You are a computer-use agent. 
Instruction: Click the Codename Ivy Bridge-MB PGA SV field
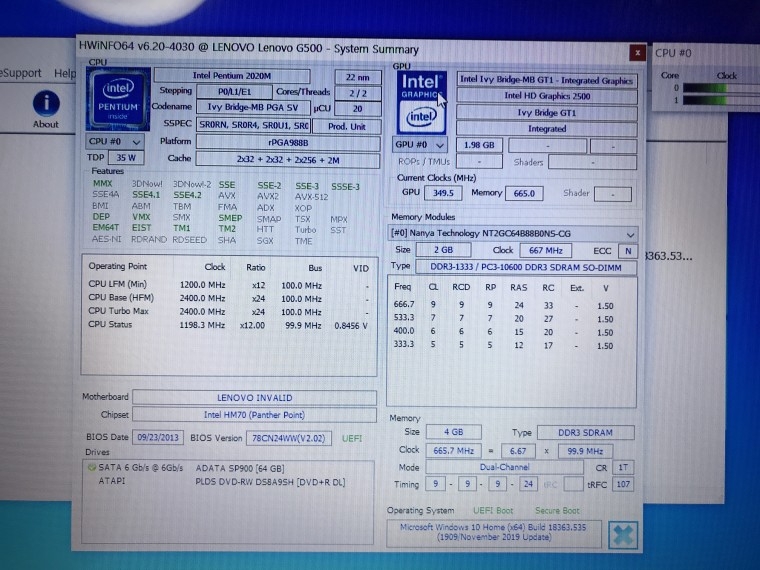pos(253,107)
